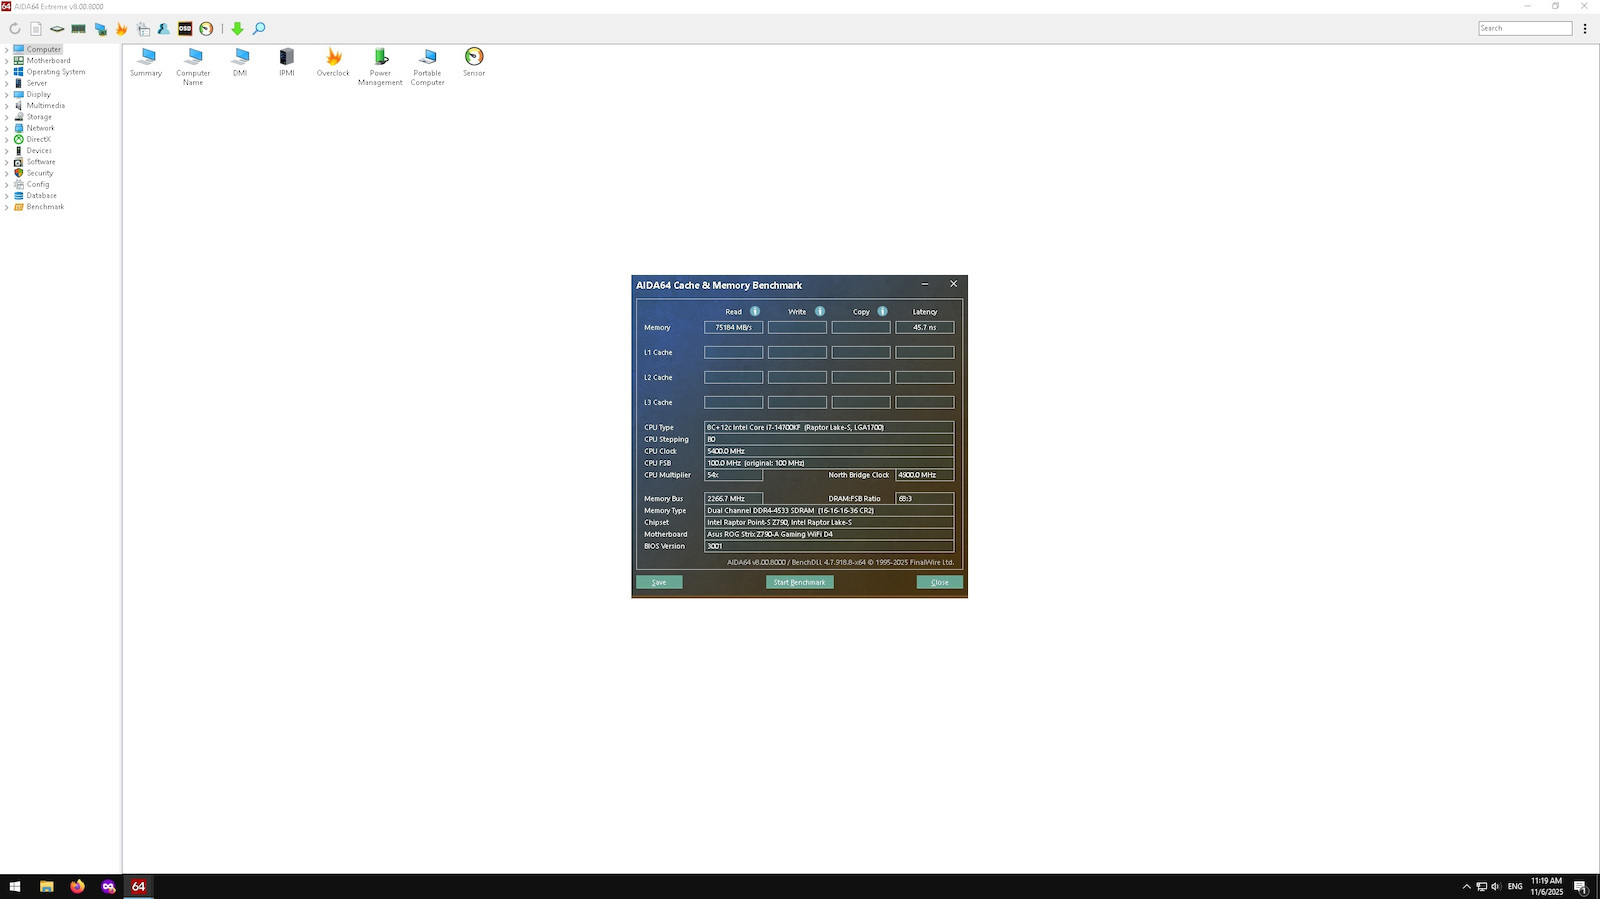The width and height of the screenshot is (1600, 899).
Task: Click the OSD panel toolbar icon
Action: 185,29
